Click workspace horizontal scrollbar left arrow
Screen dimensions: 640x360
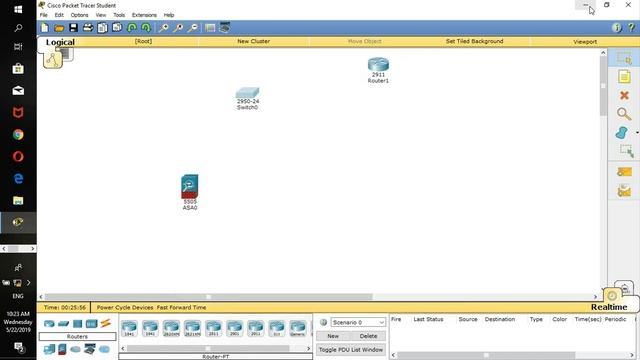pos(41,297)
